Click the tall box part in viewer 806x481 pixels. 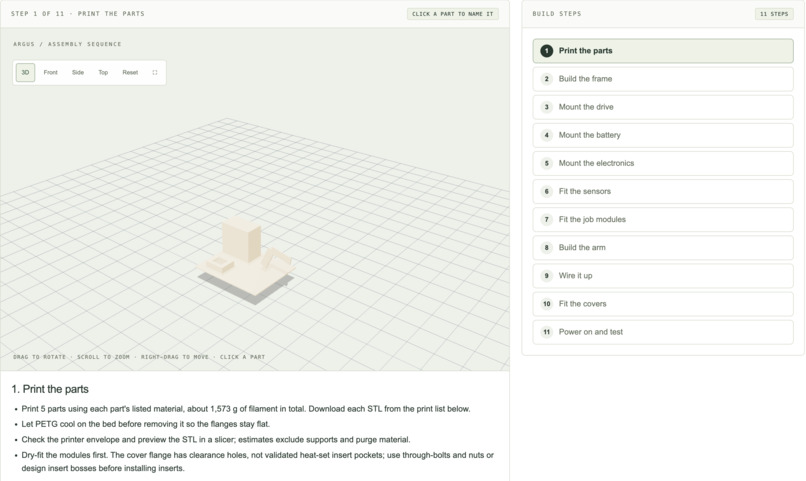pyautogui.click(x=242, y=239)
